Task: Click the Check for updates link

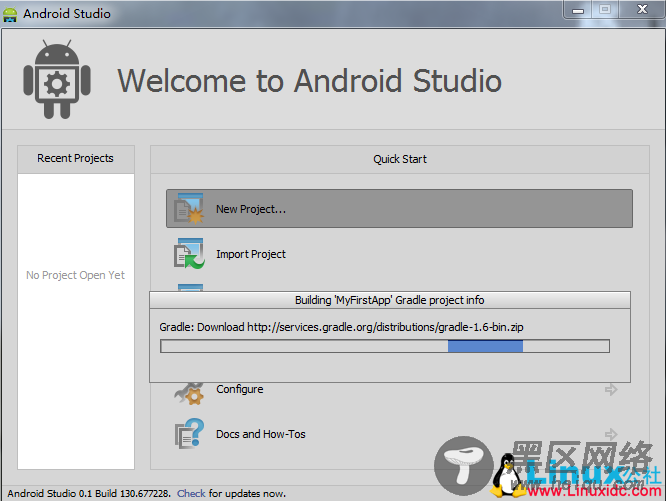Action: [x=191, y=493]
